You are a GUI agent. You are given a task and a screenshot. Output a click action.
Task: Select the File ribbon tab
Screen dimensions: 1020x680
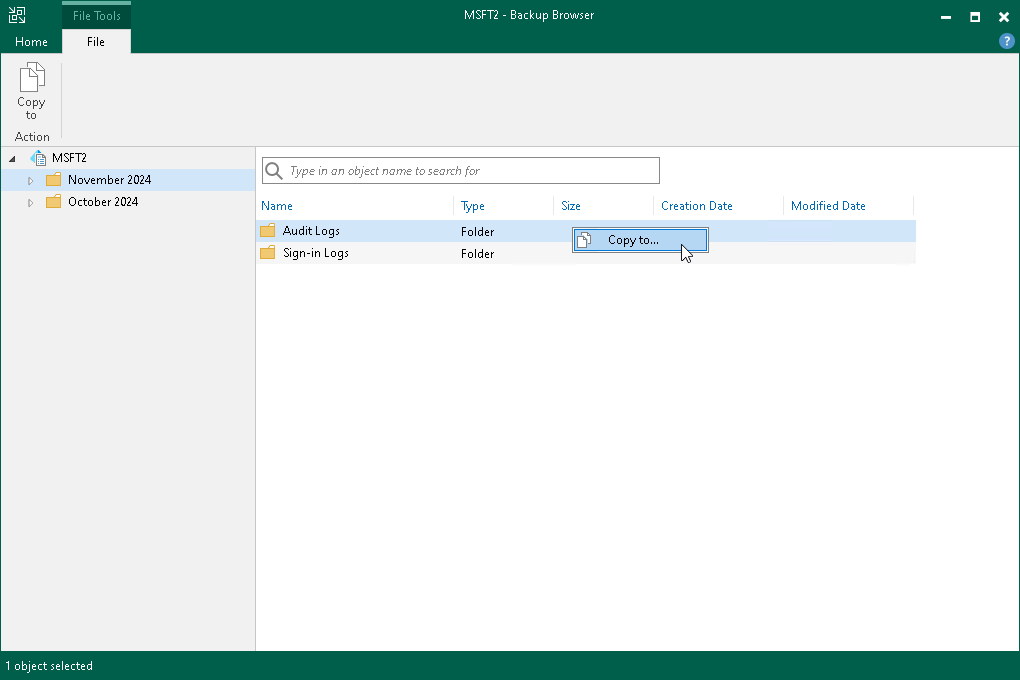[96, 42]
